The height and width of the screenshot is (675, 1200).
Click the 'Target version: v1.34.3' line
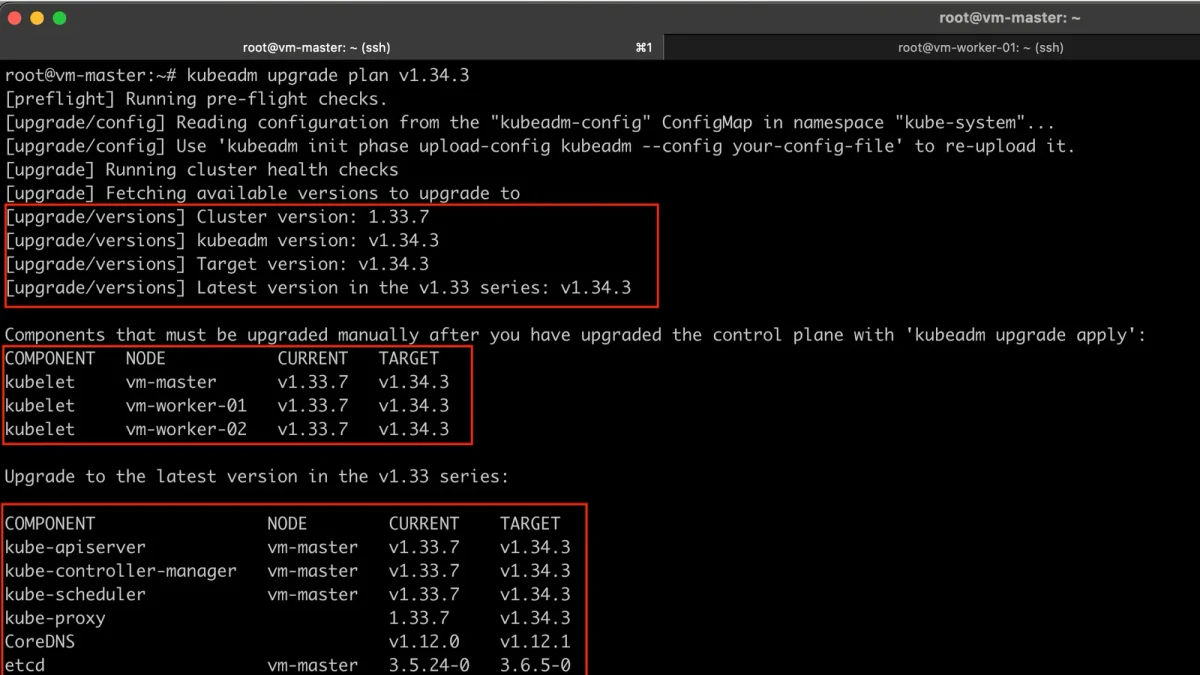[x=217, y=264]
